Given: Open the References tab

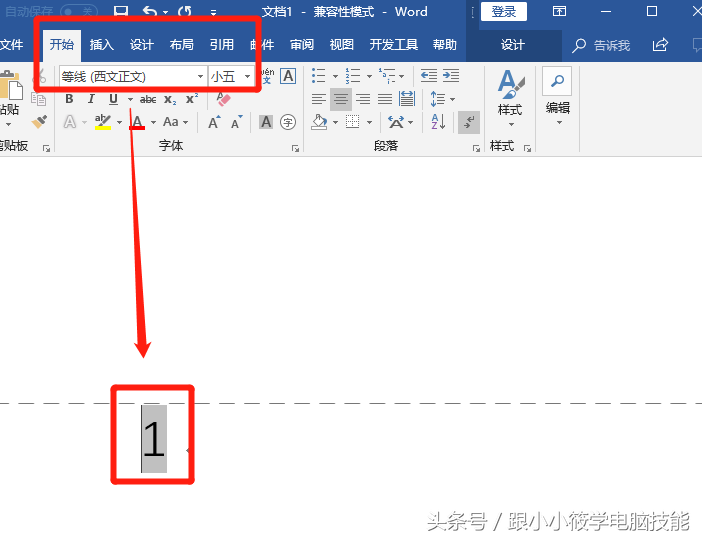Looking at the screenshot, I should pyautogui.click(x=222, y=45).
